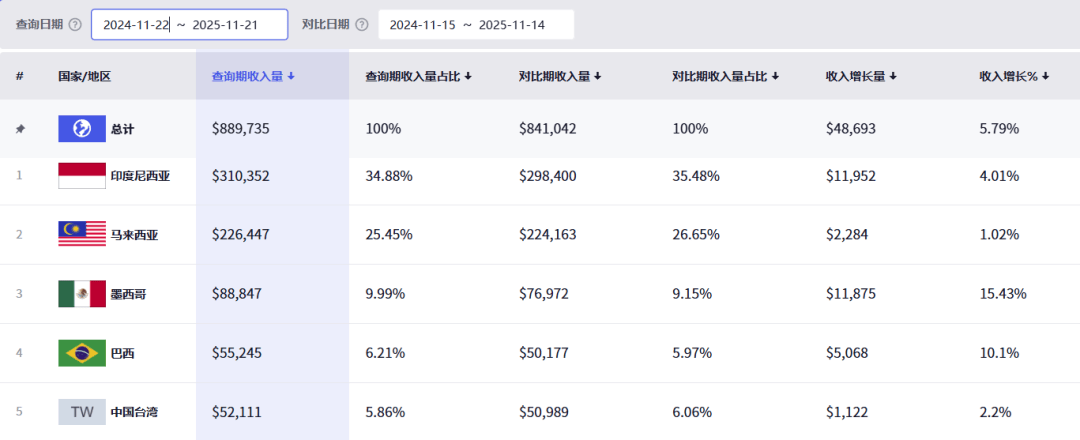Screen dimensions: 1080x440
Task: Click the globe icon for 总计
Action: pyautogui.click(x=82, y=129)
